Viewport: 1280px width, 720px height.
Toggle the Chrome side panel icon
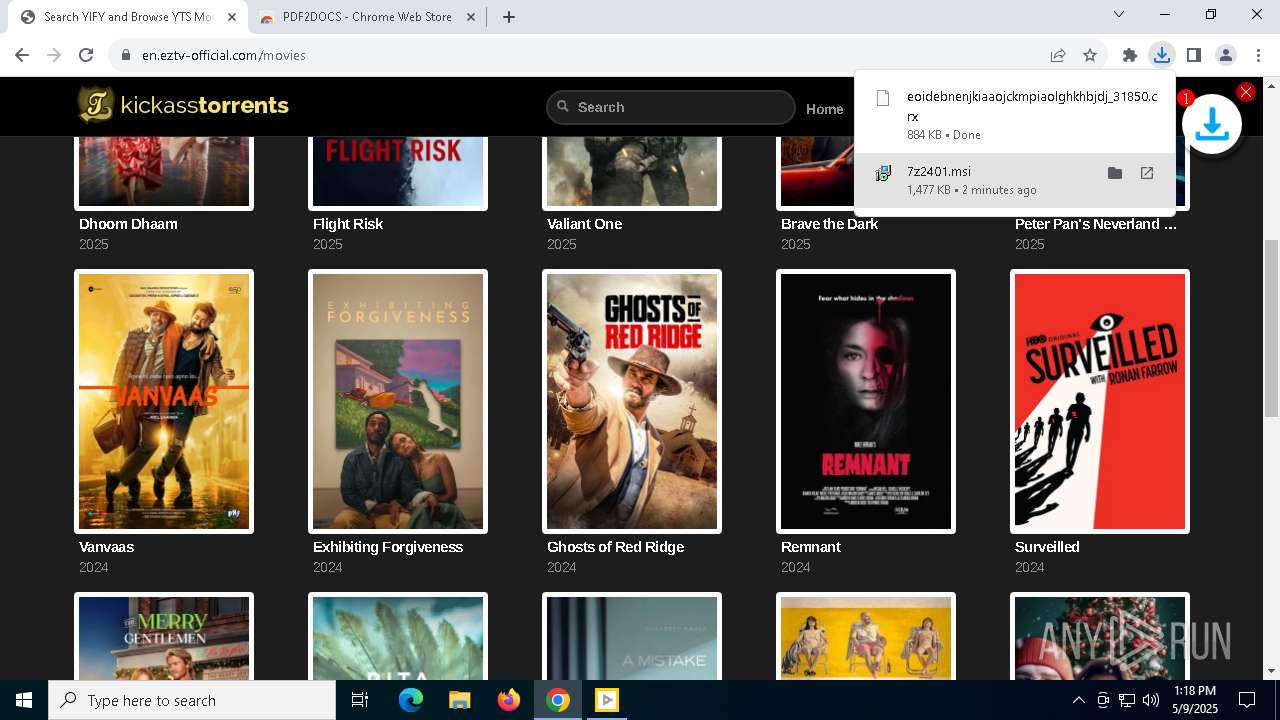[x=1194, y=55]
